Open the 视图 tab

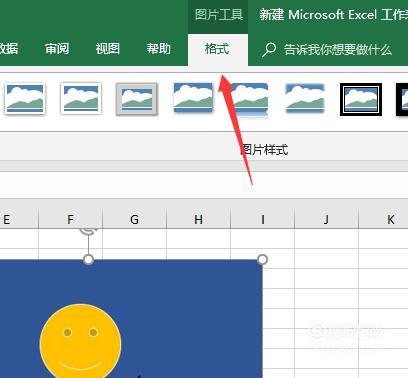coord(108,49)
